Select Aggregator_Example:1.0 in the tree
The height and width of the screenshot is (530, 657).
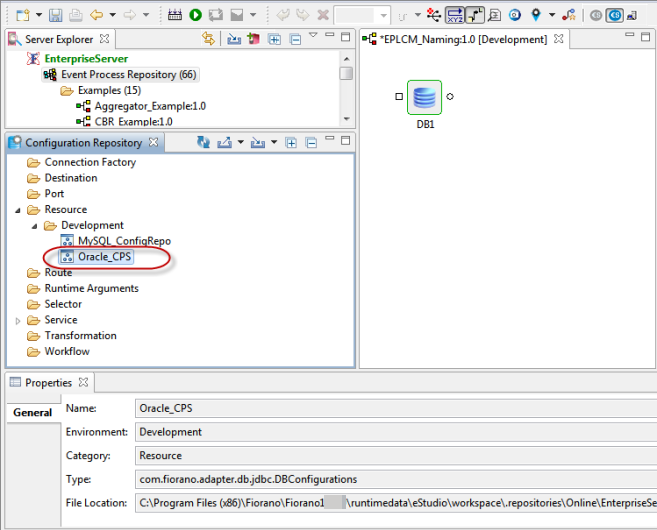point(150,106)
